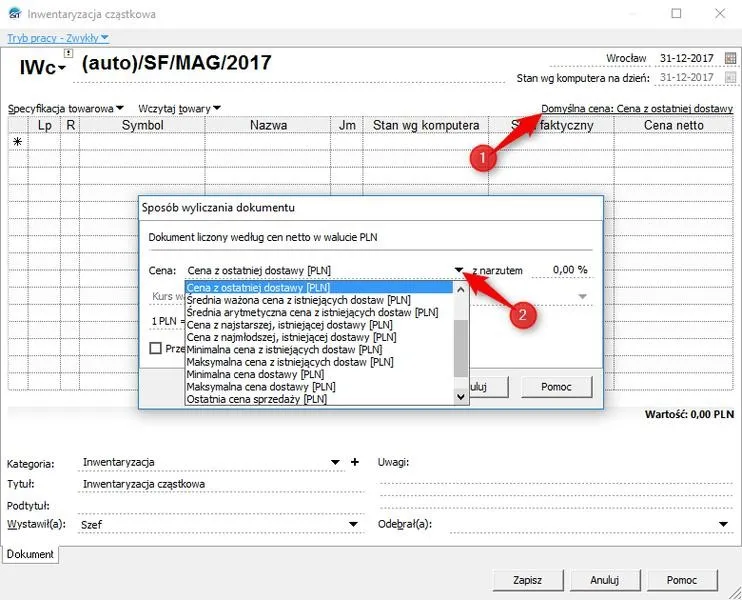Open the calendar icon beside Wrocław date

(x=730, y=58)
